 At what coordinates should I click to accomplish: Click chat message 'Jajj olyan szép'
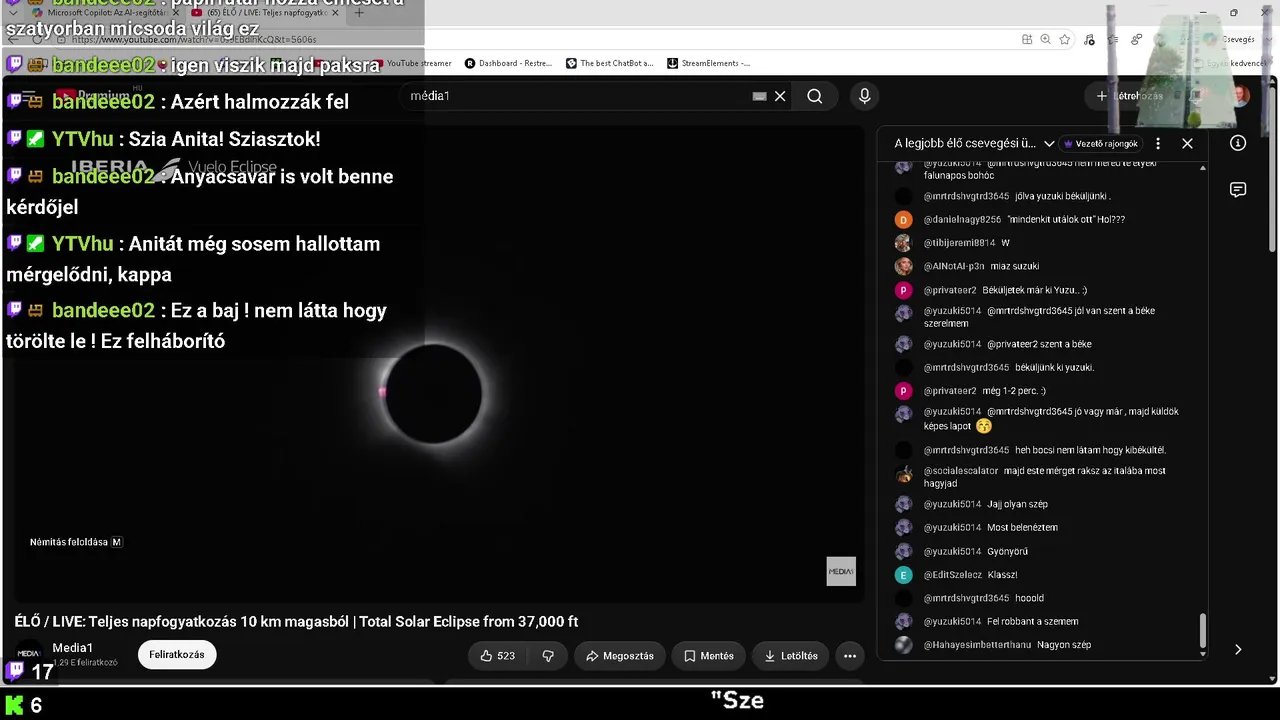tap(1017, 505)
